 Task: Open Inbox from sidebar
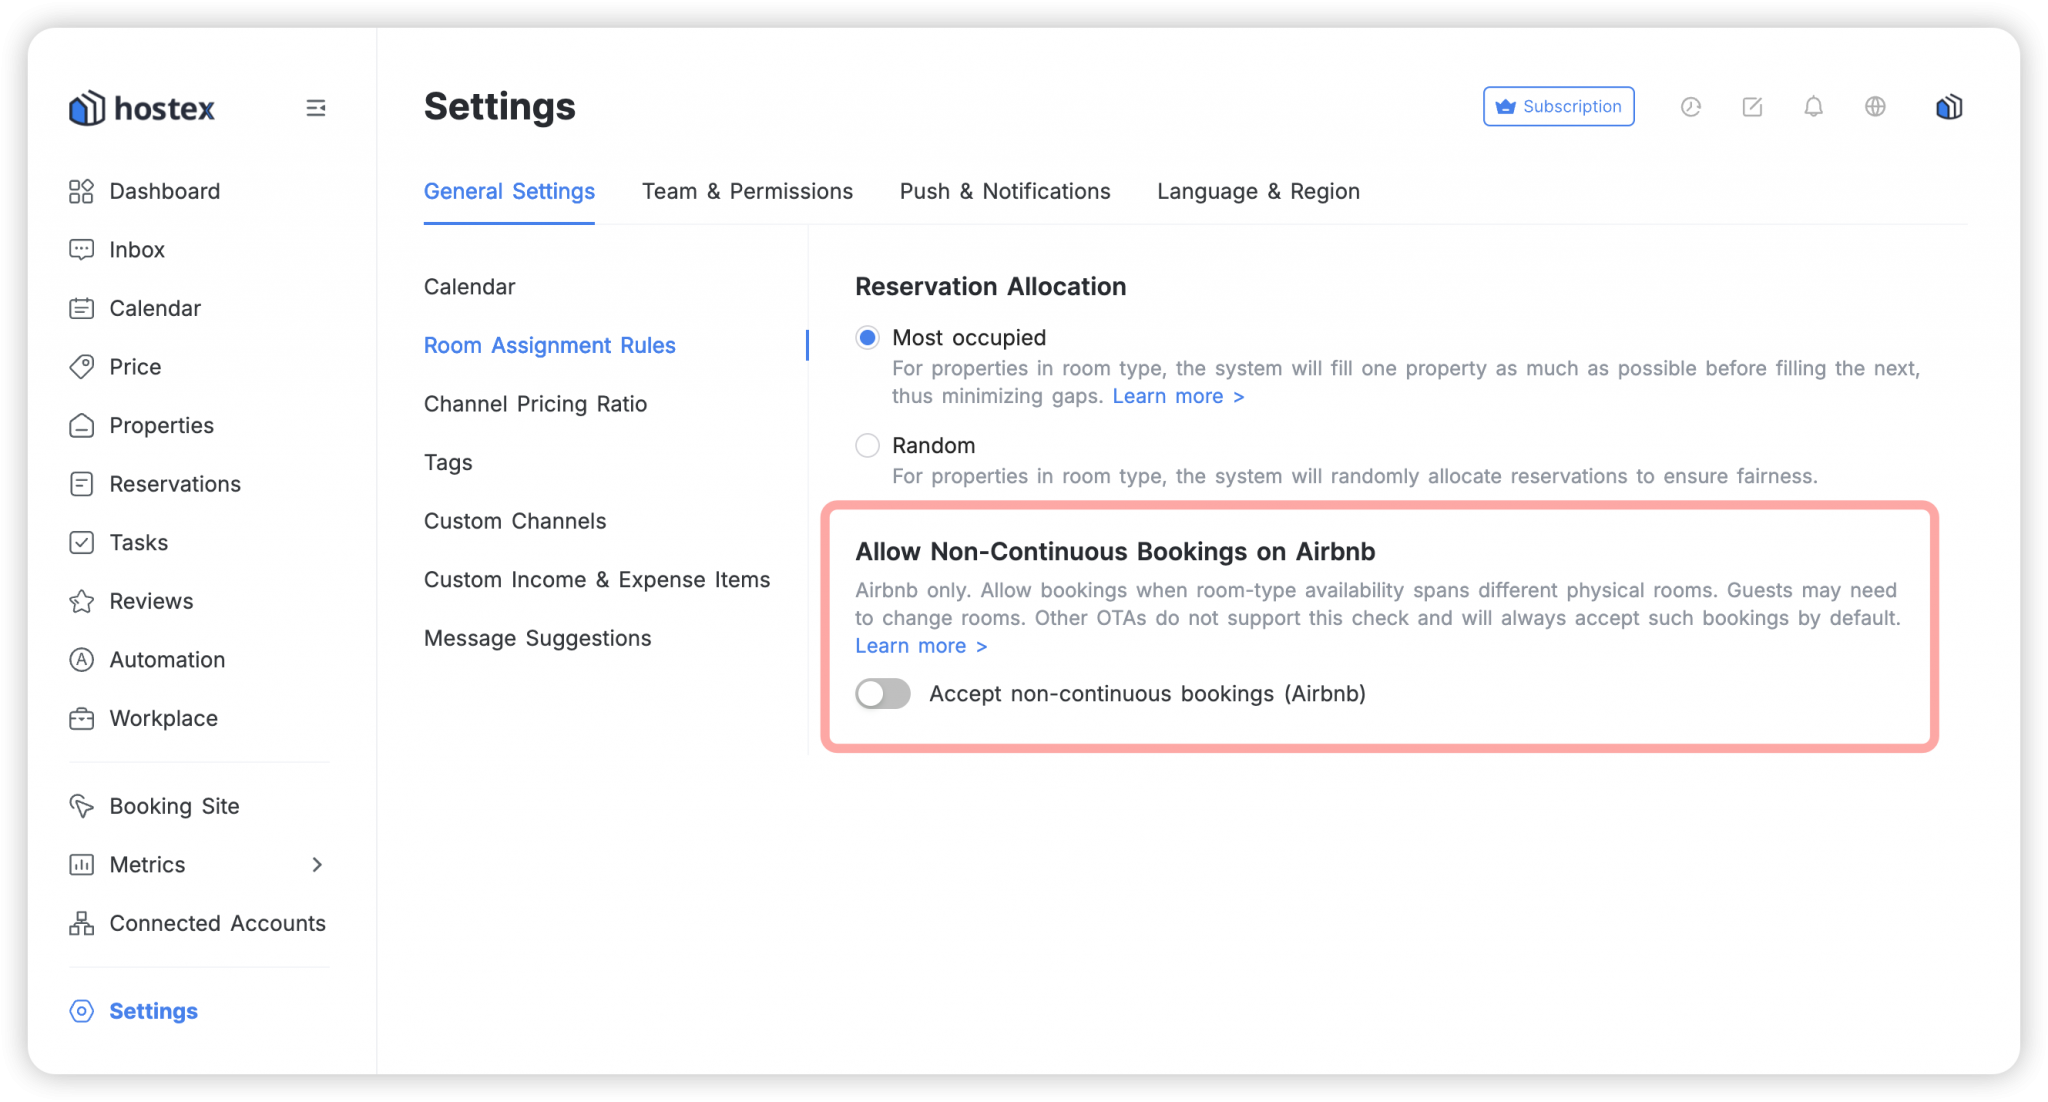coord(136,250)
